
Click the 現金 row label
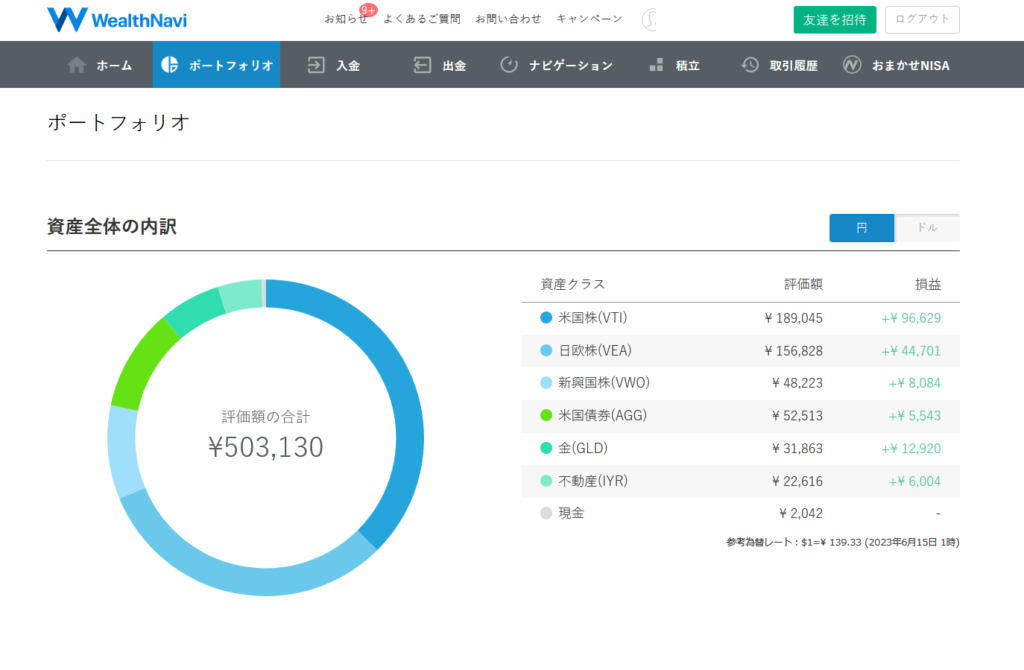pos(571,513)
